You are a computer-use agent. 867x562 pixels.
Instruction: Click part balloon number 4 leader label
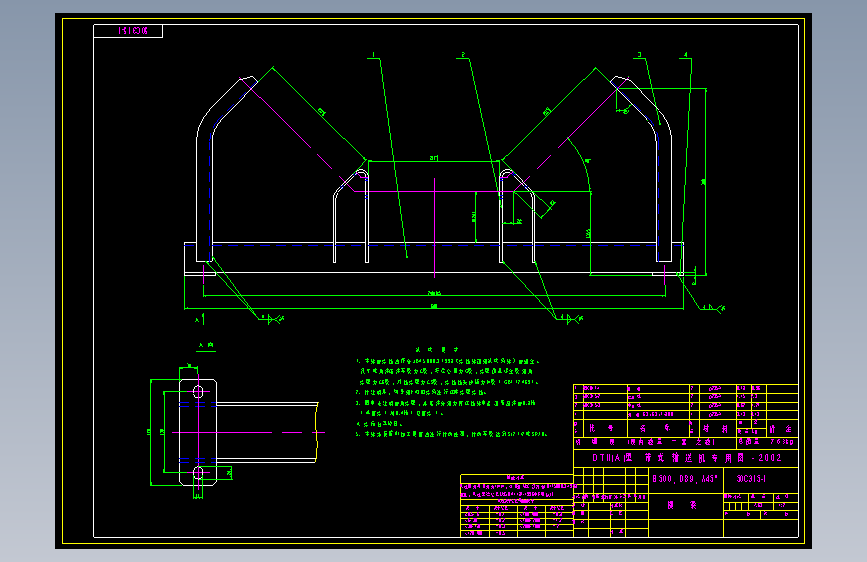click(686, 55)
